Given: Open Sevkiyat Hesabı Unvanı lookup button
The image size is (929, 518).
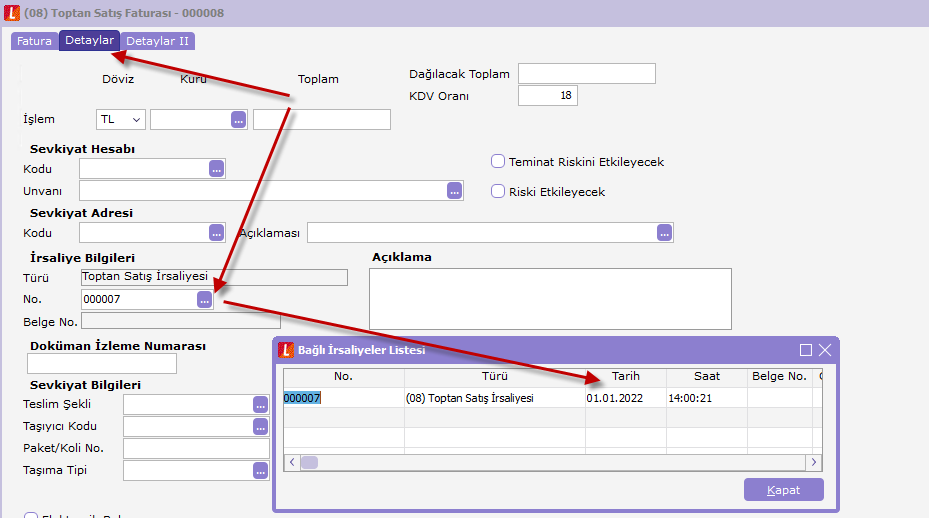Looking at the screenshot, I should [x=454, y=190].
